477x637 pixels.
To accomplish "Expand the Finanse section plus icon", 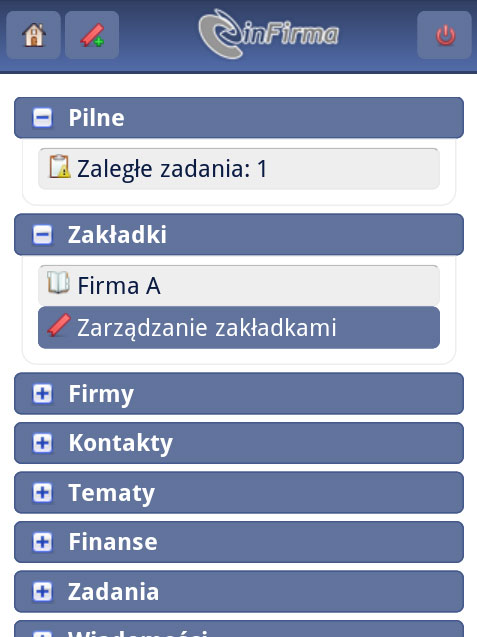I will (x=42, y=542).
